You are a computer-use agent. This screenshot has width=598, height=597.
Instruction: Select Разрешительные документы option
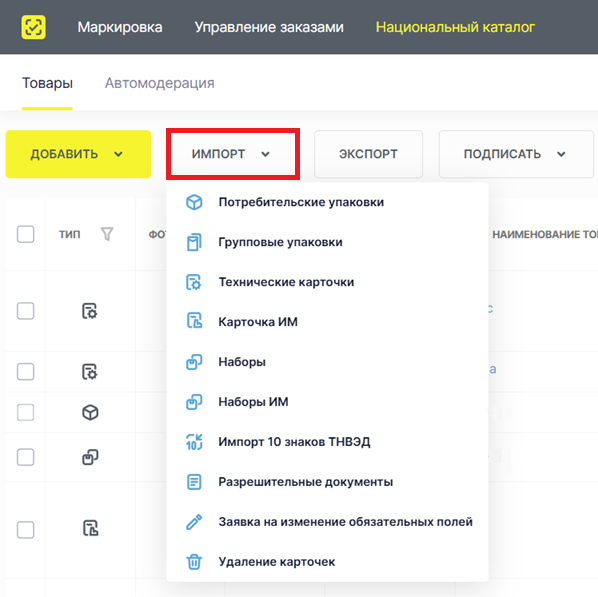click(327, 482)
